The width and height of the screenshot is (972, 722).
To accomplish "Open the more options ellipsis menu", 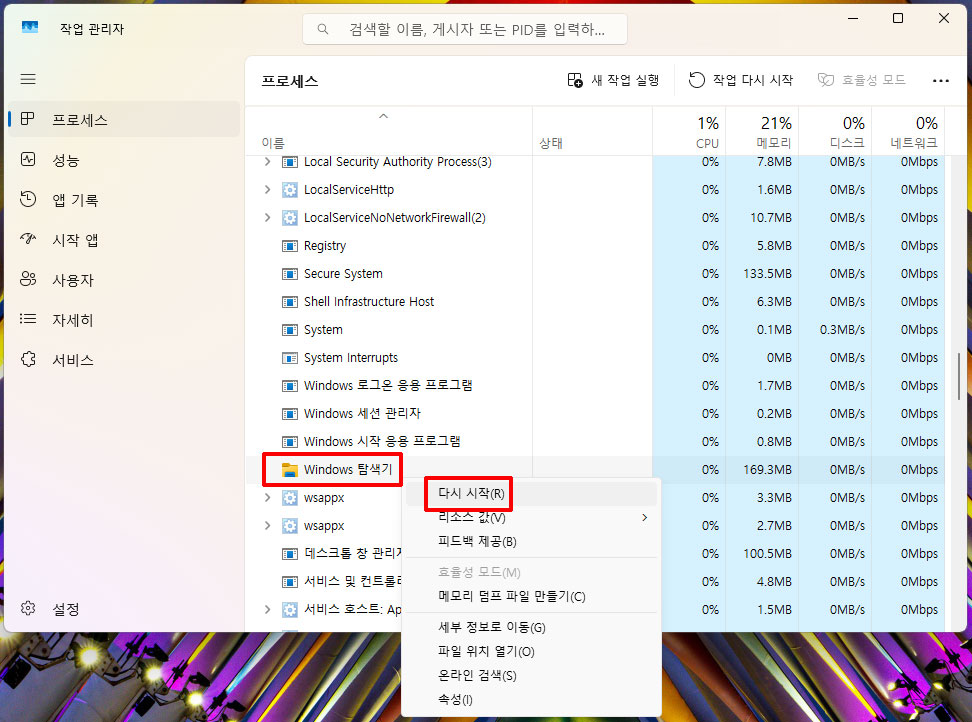I will pyautogui.click(x=940, y=81).
